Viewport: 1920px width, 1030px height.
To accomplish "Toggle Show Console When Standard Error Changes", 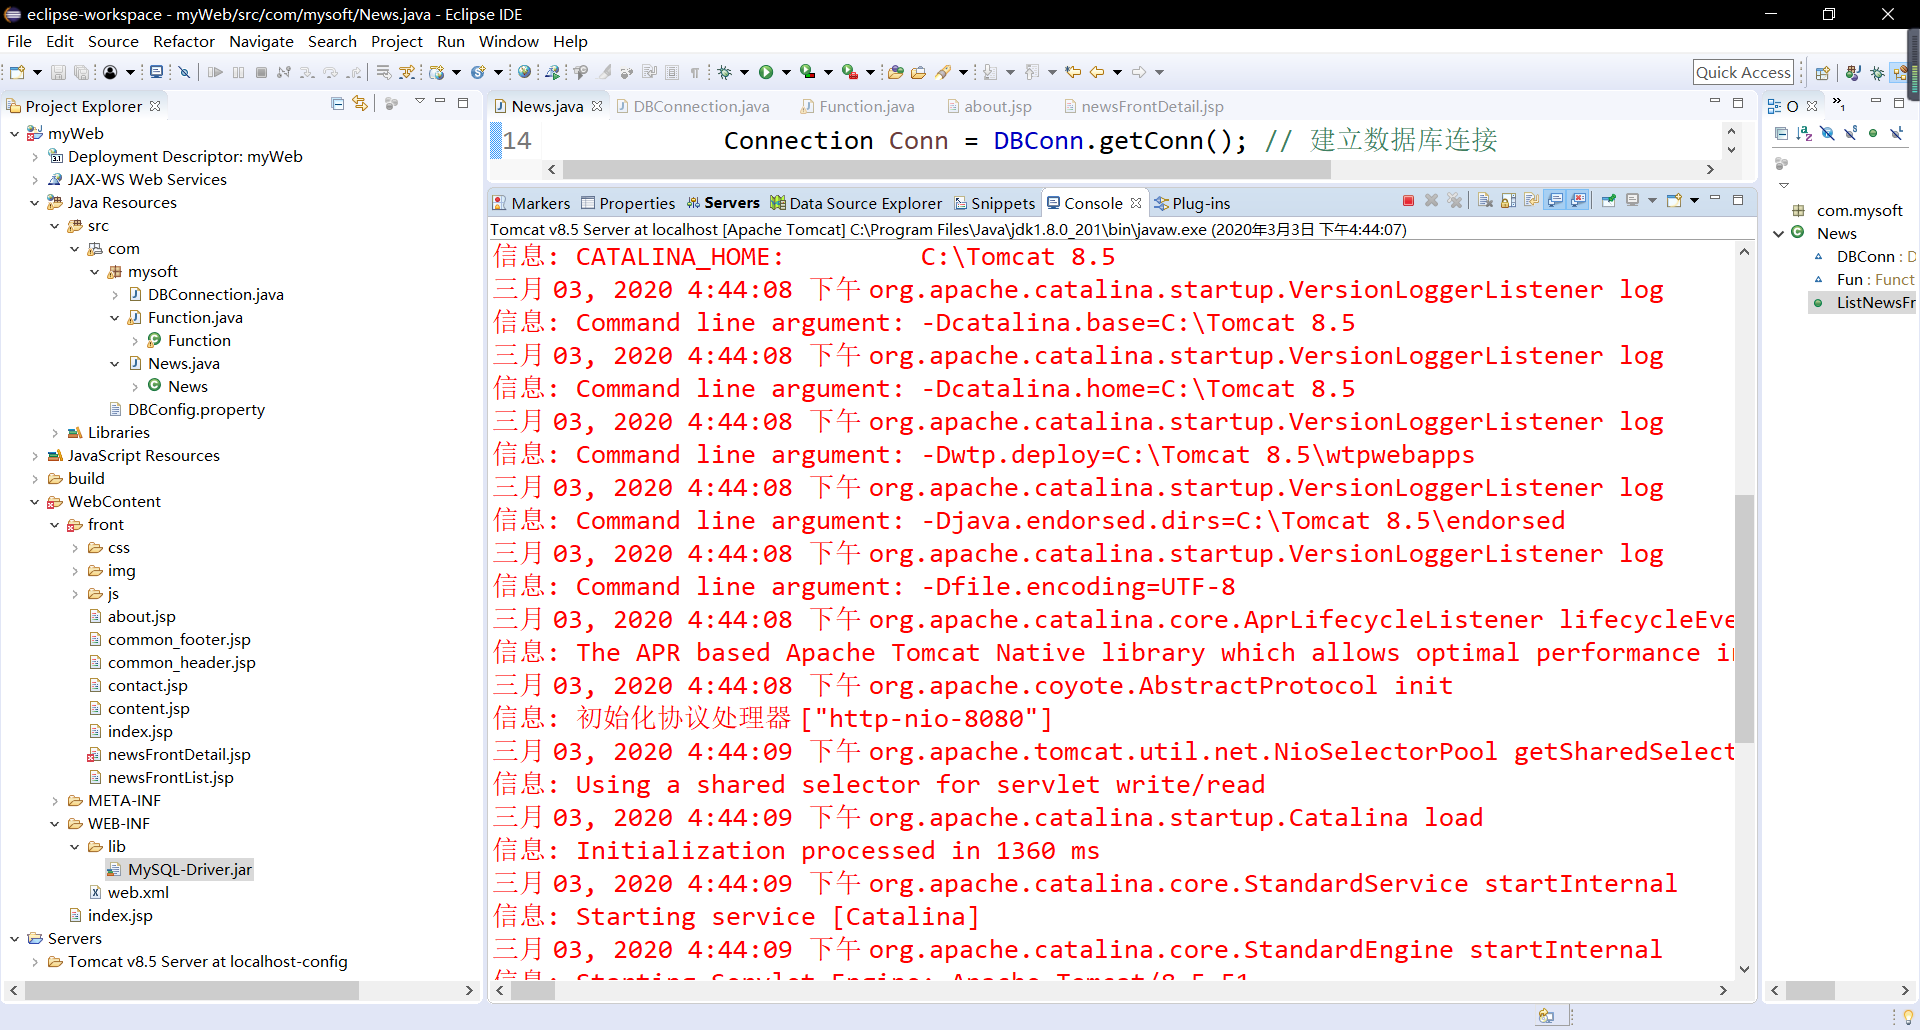I will coord(1578,200).
